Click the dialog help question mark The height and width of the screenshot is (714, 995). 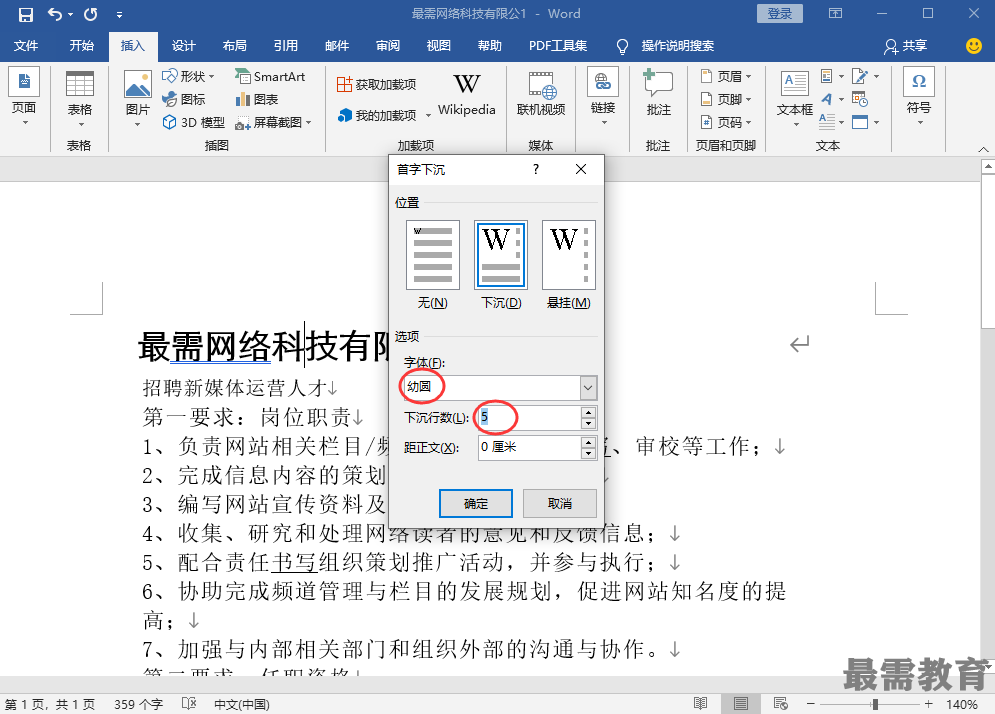click(536, 169)
